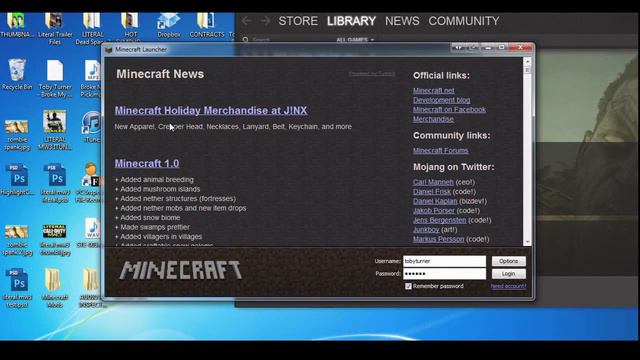Switch to the Steam COMMUNITY tab
The width and height of the screenshot is (640, 360).
(464, 21)
